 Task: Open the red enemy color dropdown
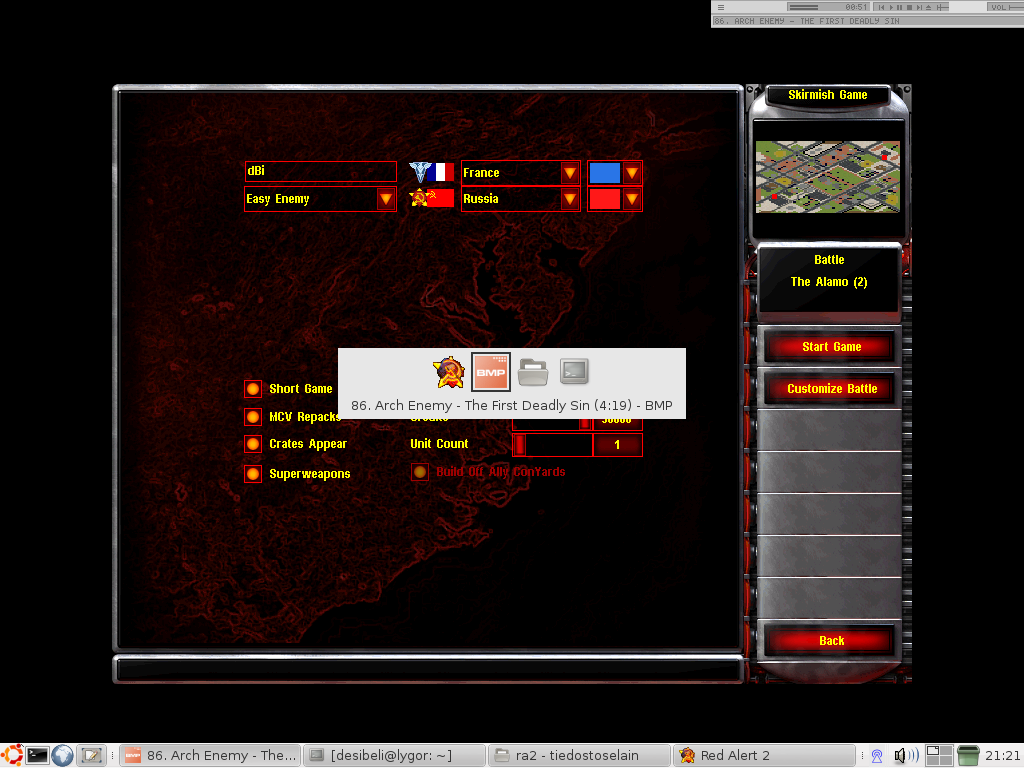[x=632, y=199]
